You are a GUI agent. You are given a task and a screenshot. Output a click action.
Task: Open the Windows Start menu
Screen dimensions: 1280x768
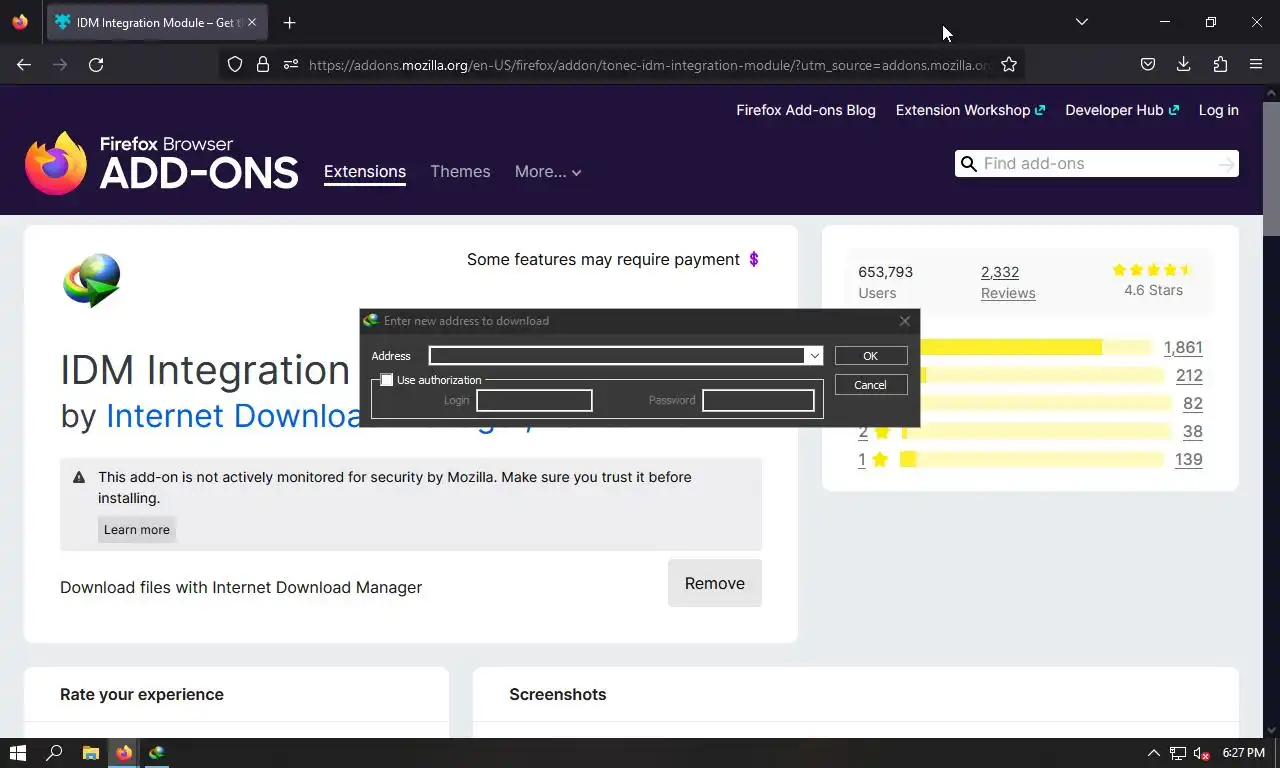tap(18, 753)
